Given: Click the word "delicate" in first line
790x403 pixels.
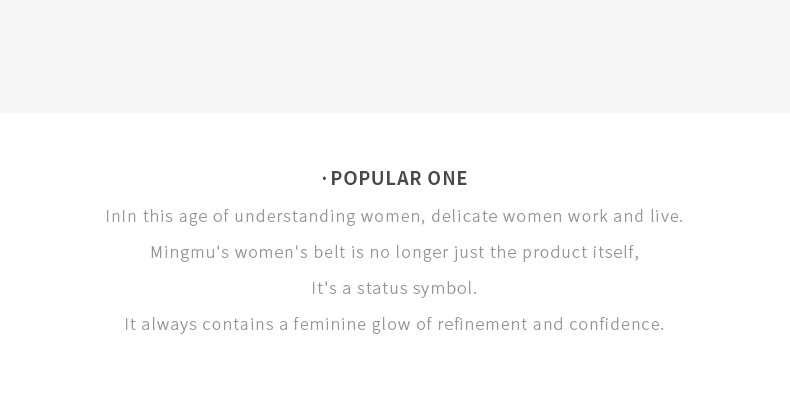Looking at the screenshot, I should coord(464,216).
